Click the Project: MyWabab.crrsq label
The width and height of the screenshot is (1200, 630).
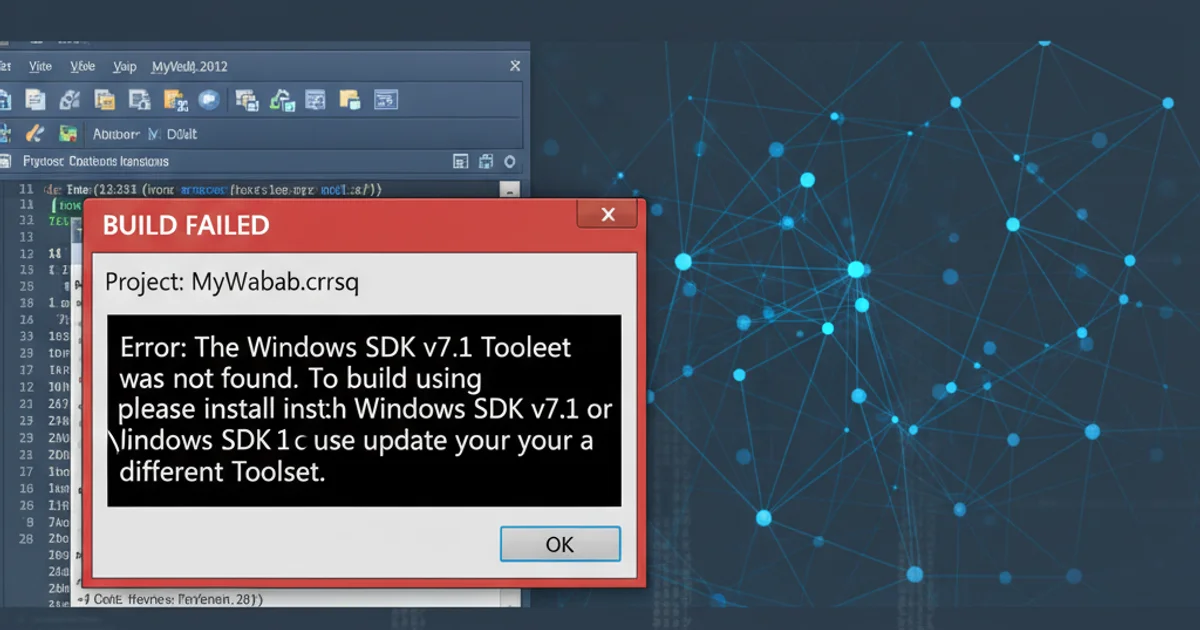click(x=232, y=282)
